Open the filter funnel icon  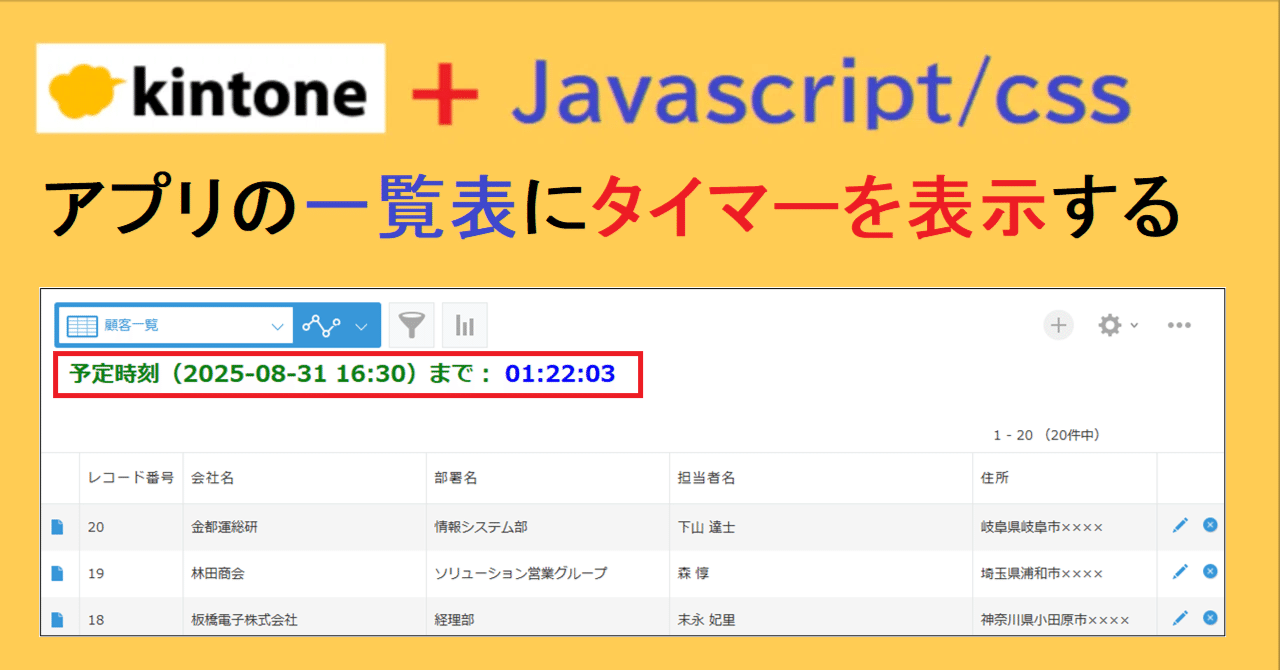pyautogui.click(x=411, y=325)
